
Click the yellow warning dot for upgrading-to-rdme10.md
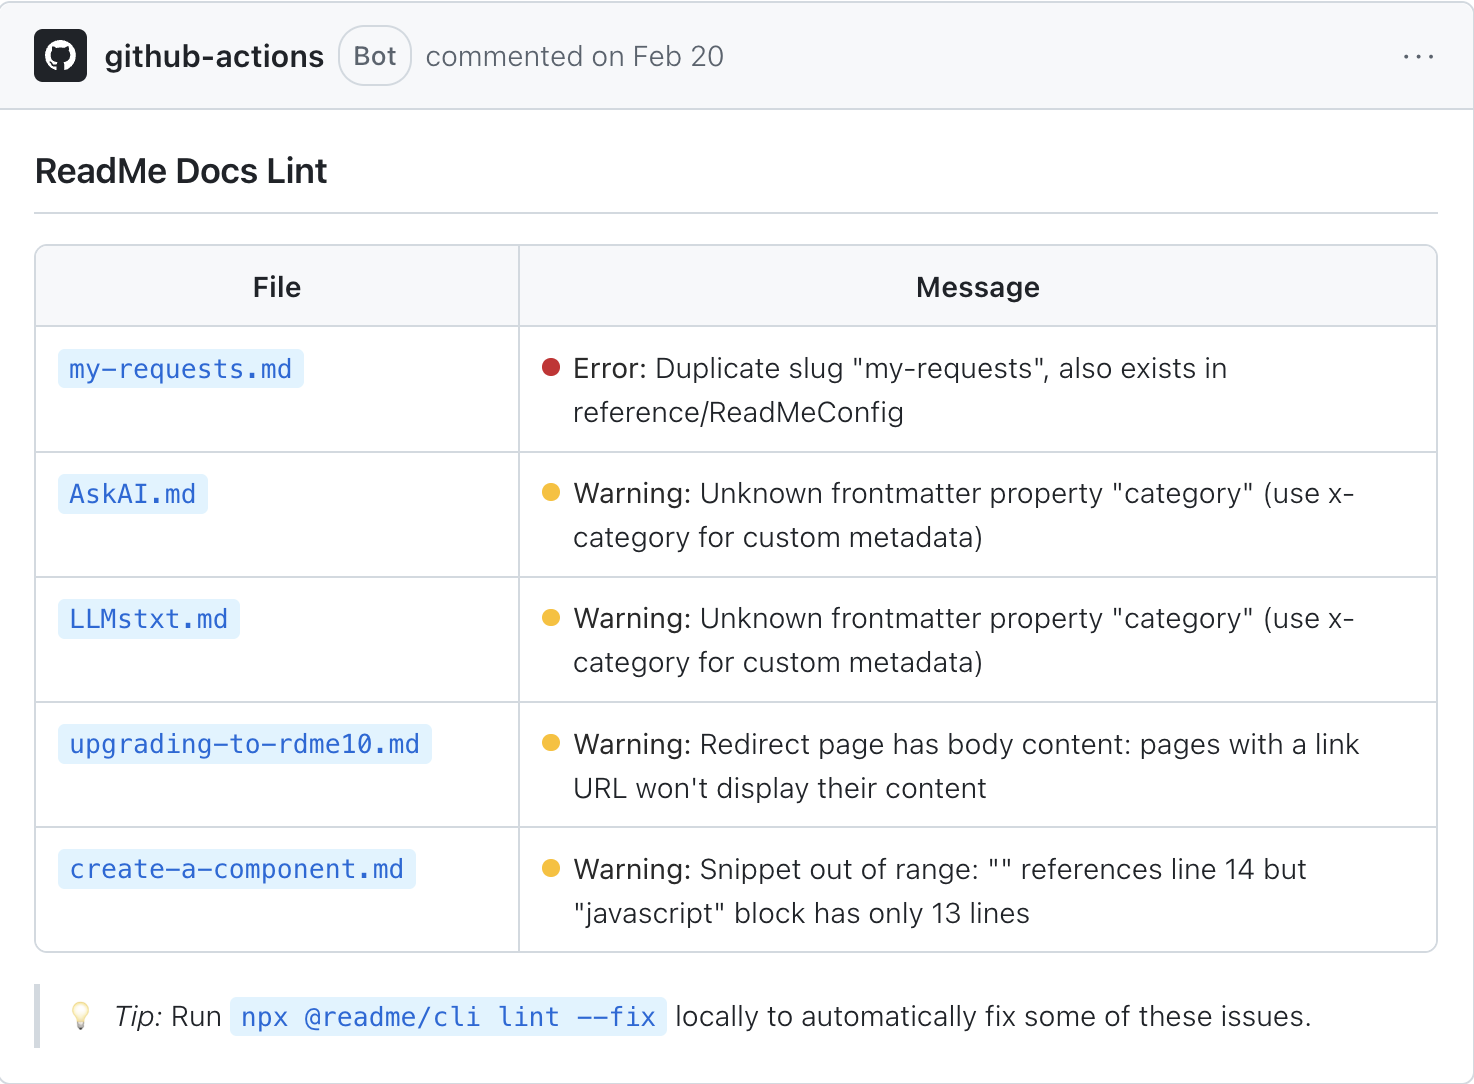coord(551,742)
